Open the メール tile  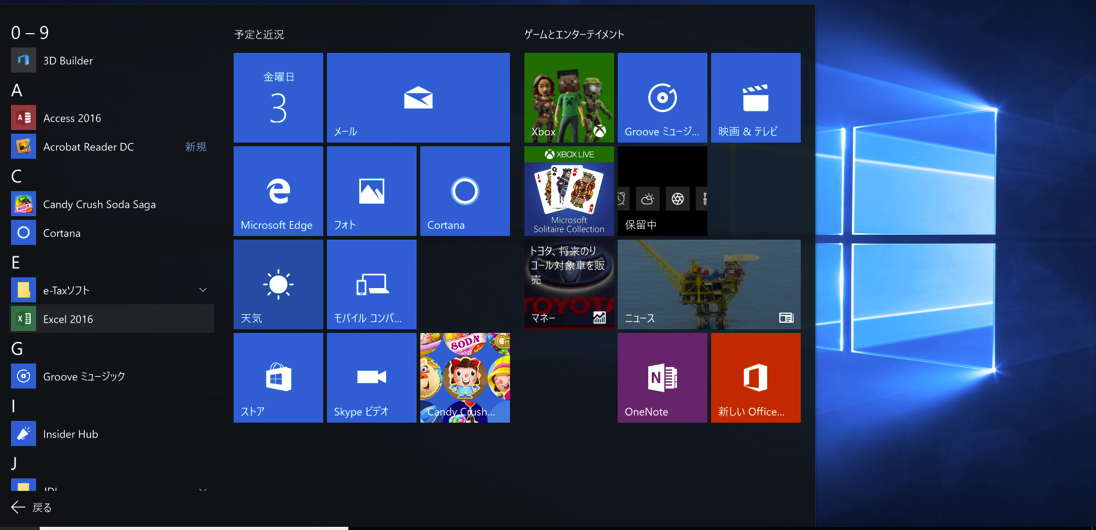(x=418, y=98)
